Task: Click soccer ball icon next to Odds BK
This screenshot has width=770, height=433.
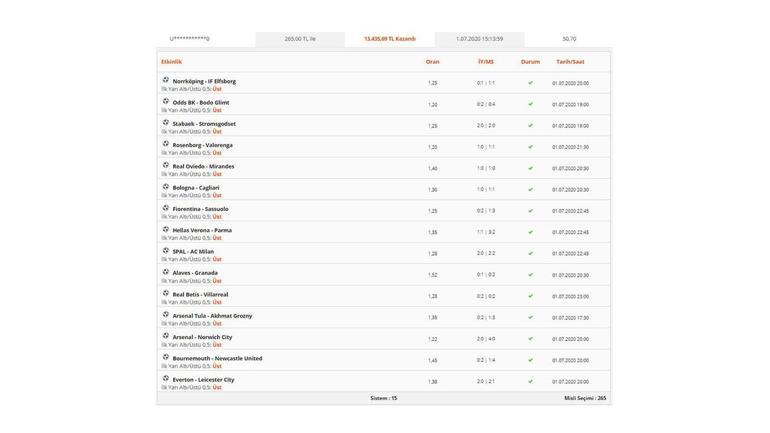Action: click(166, 101)
